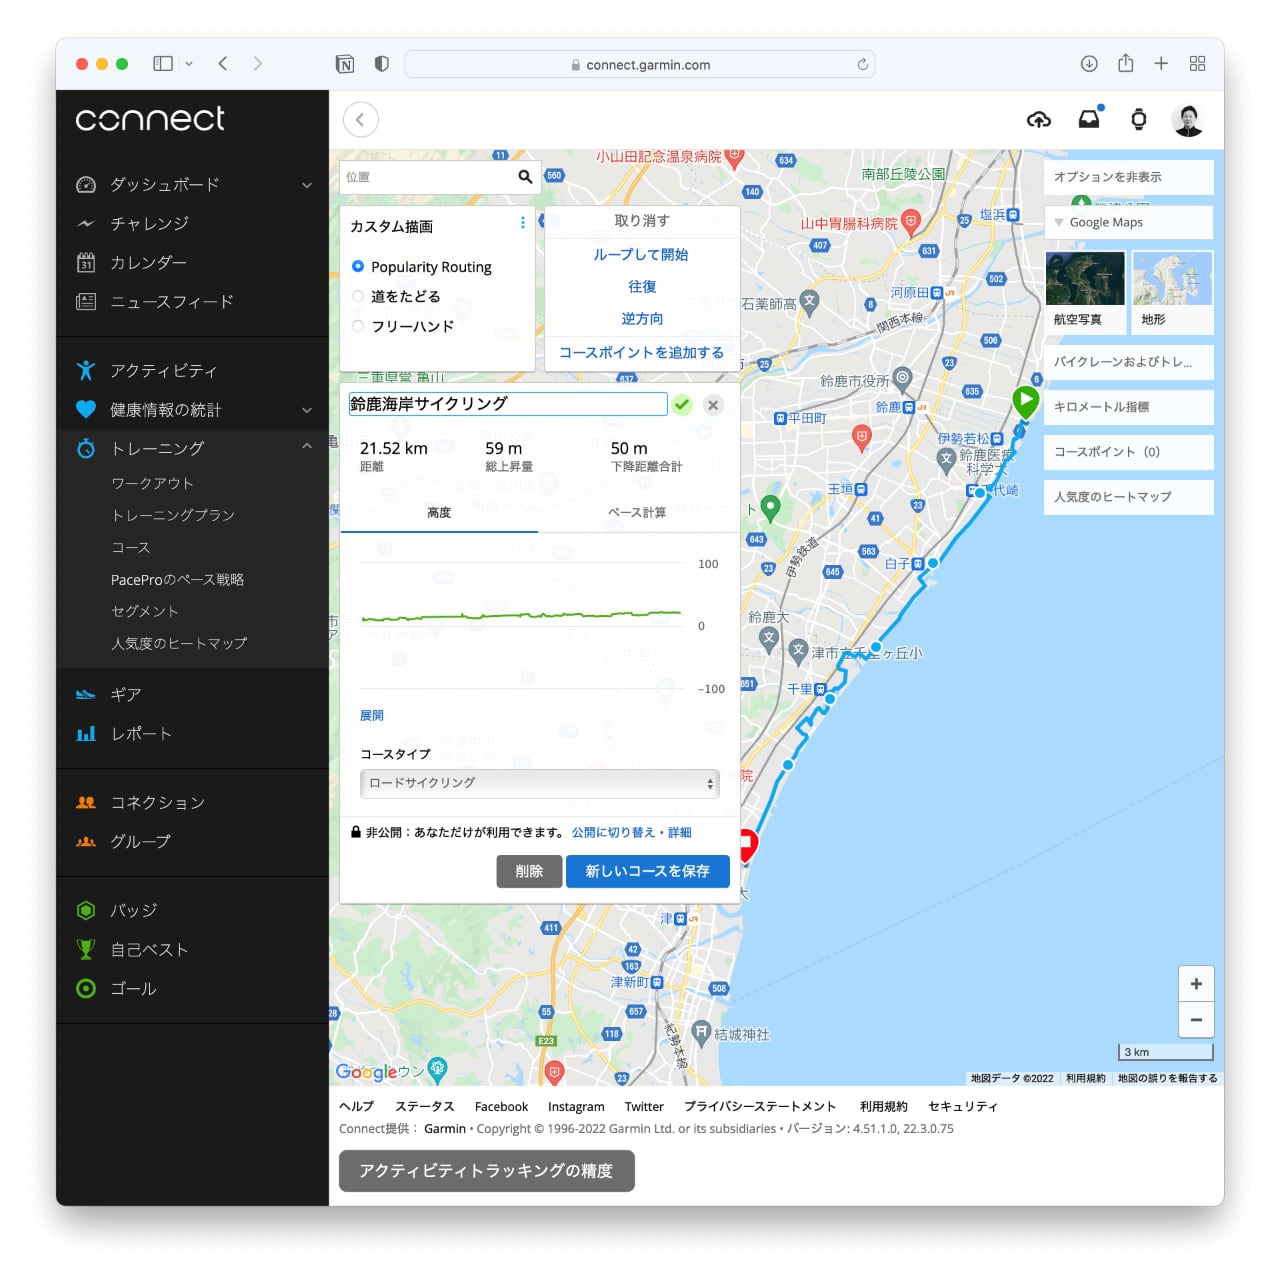This screenshot has height=1280, width=1280.
Task: Click the 削除 button
Action: [529, 871]
